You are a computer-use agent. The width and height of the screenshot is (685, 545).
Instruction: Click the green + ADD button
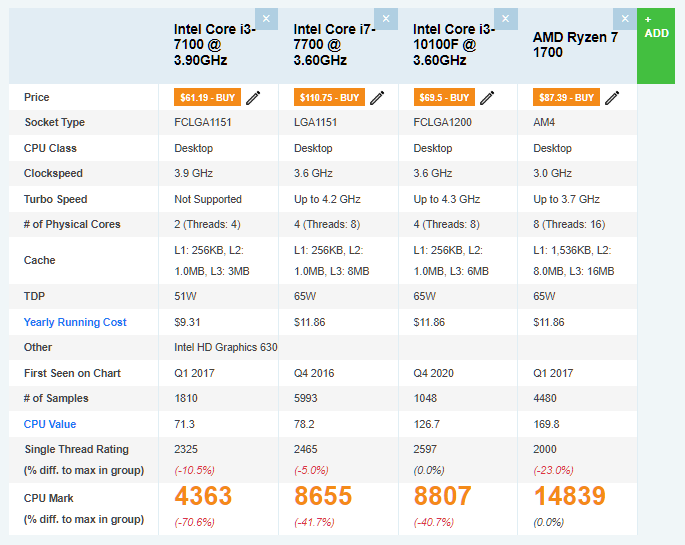click(x=656, y=46)
